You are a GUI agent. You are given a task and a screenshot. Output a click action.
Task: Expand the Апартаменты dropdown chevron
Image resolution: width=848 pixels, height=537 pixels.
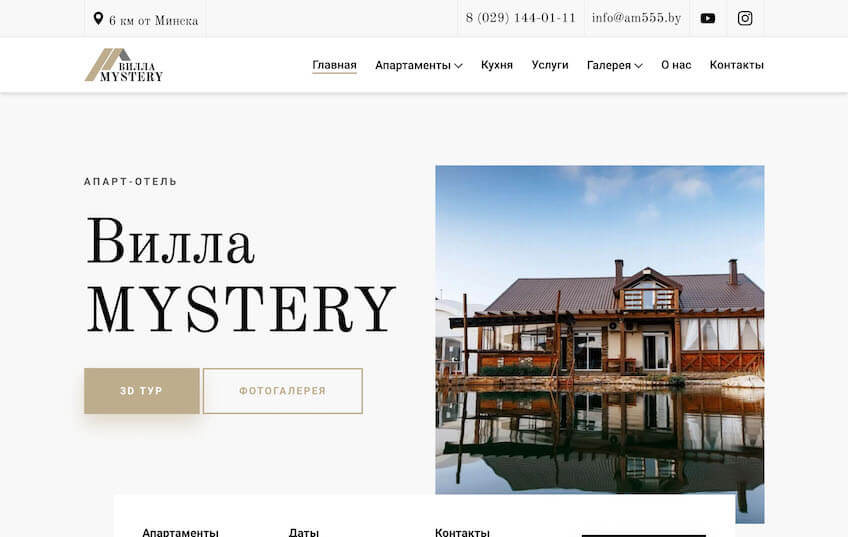(x=458, y=66)
